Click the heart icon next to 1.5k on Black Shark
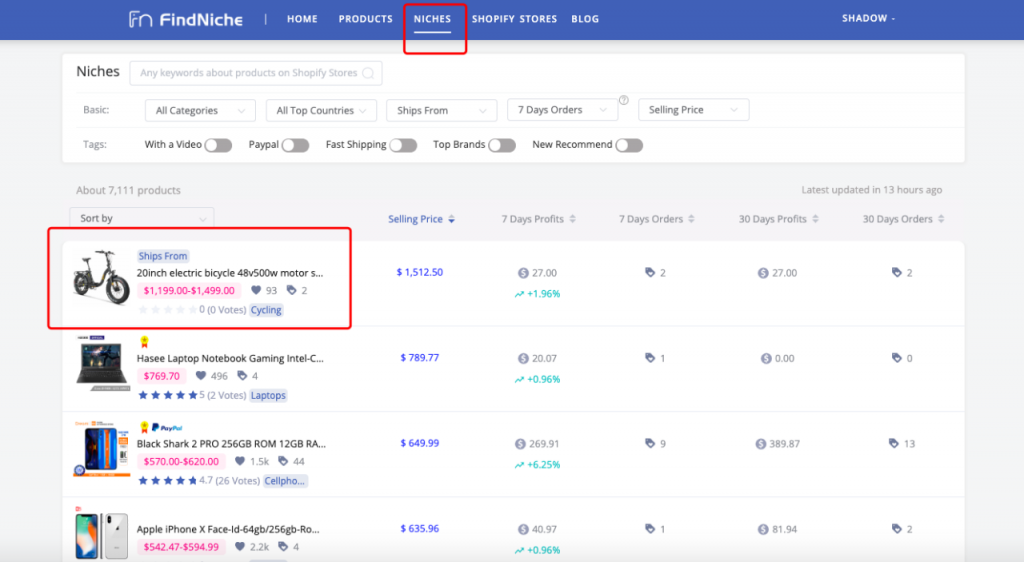 240,461
